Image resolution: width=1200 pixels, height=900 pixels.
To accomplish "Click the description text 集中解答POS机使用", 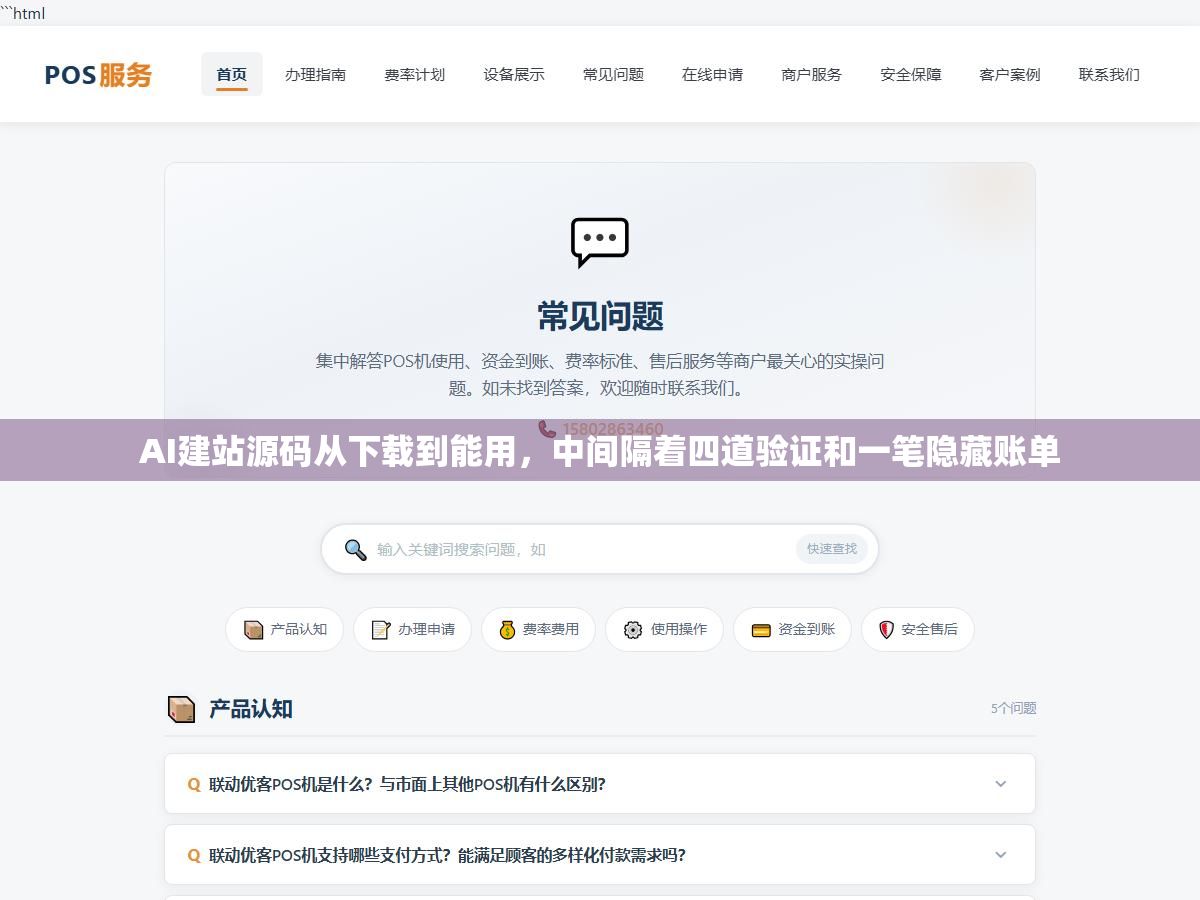I will click(x=600, y=374).
